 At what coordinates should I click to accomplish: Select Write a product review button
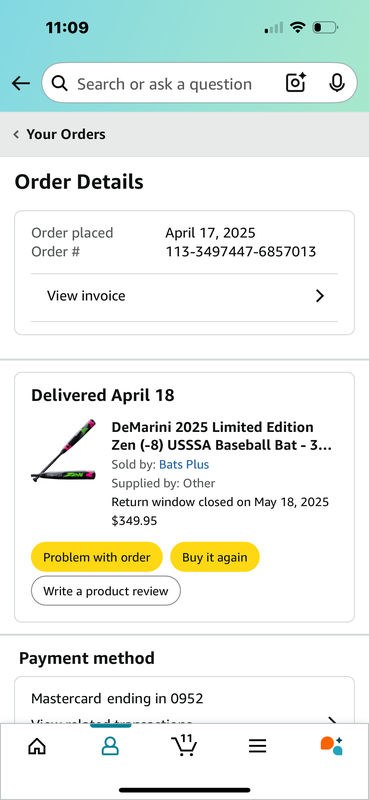point(106,591)
